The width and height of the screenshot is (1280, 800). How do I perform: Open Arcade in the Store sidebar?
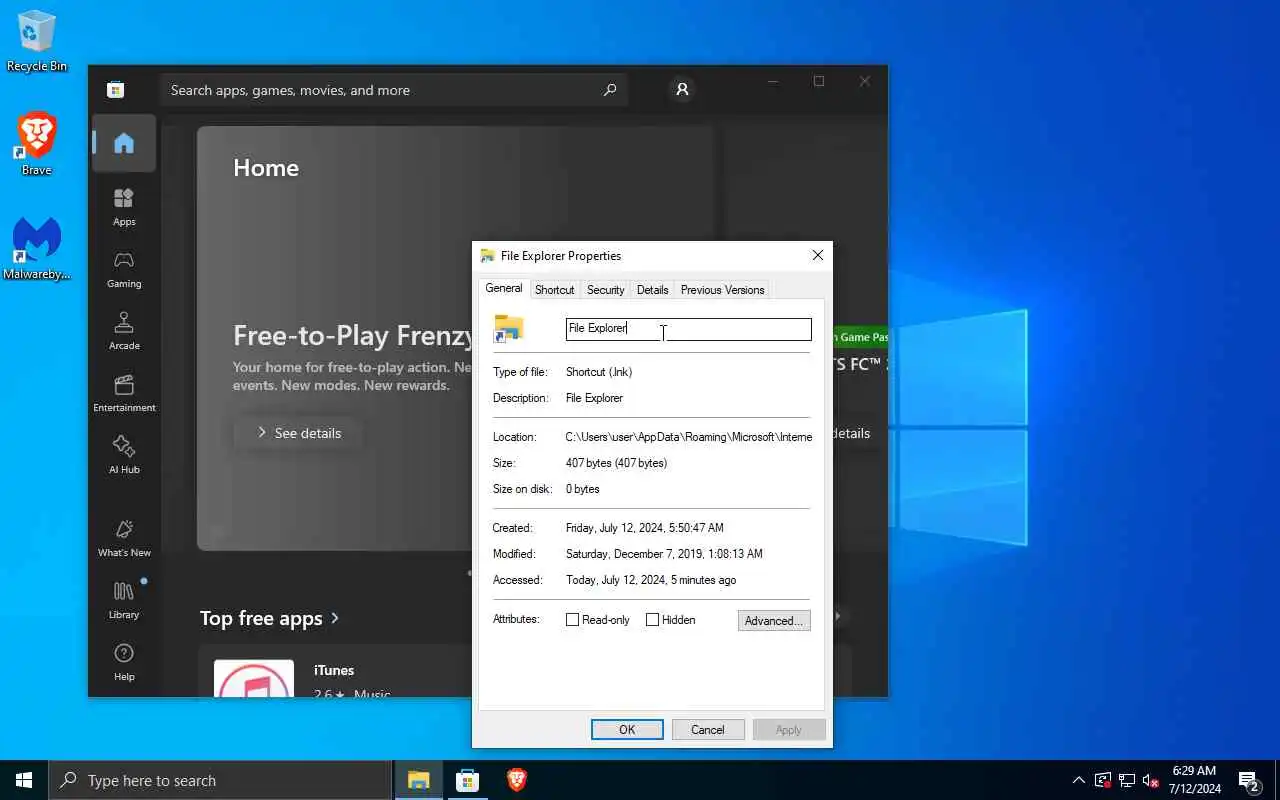pyautogui.click(x=124, y=331)
